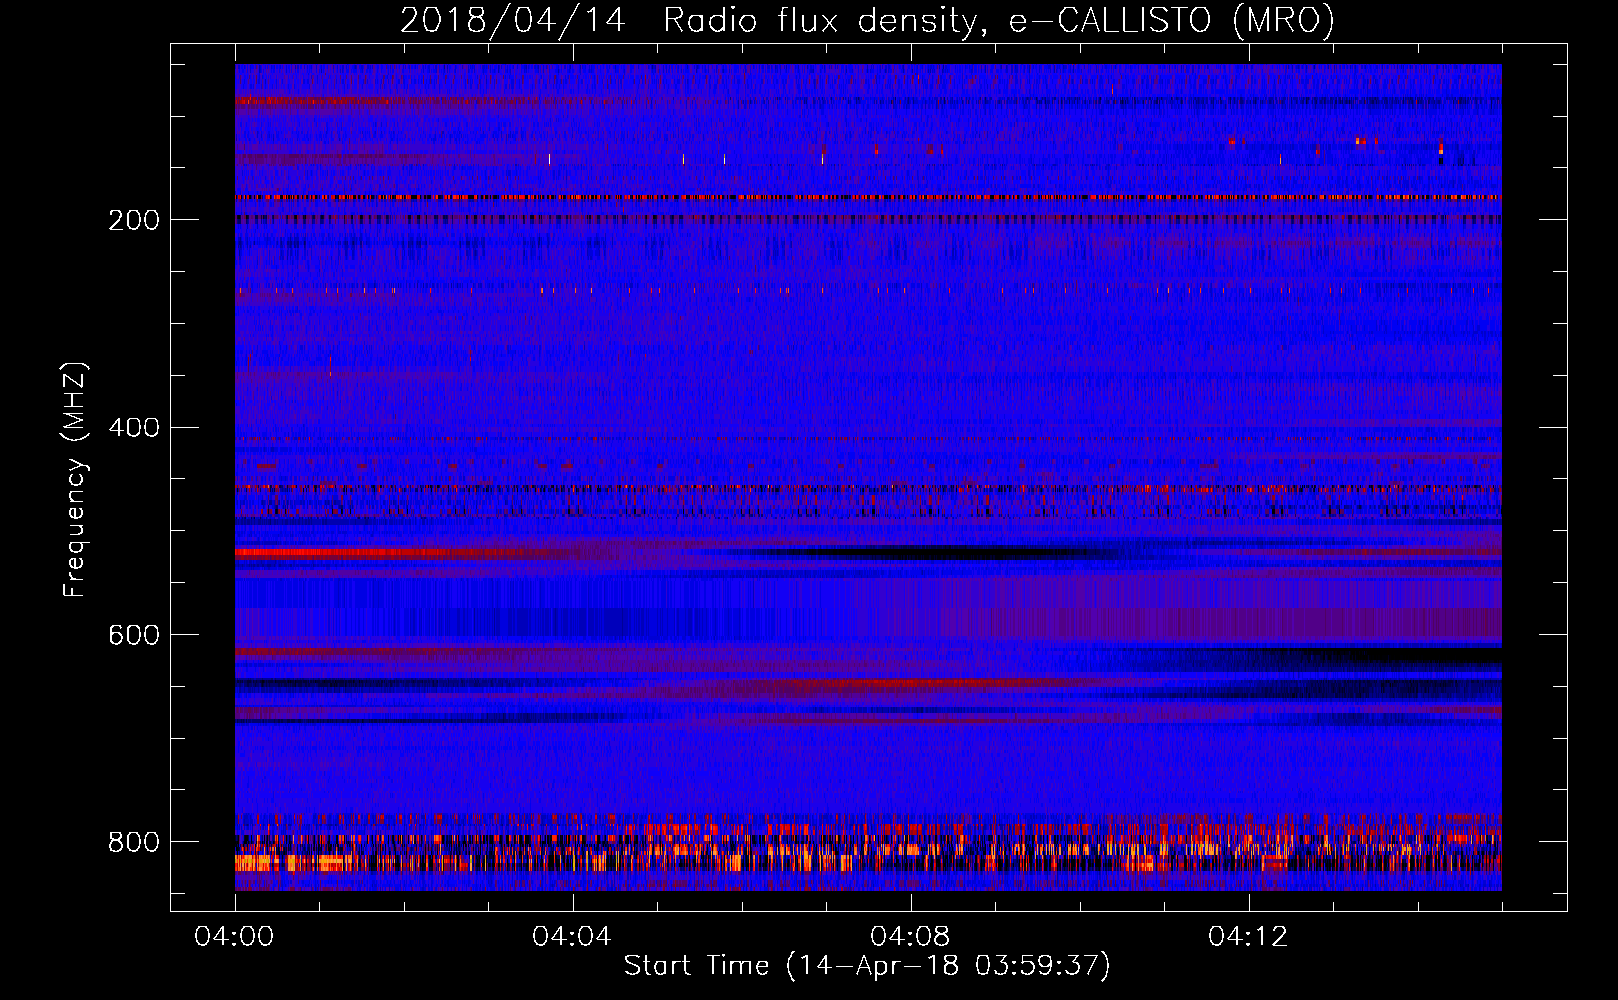Click the "Frequency (MHZ)" axis label
The width and height of the screenshot is (1618, 1000).
click(x=75, y=479)
